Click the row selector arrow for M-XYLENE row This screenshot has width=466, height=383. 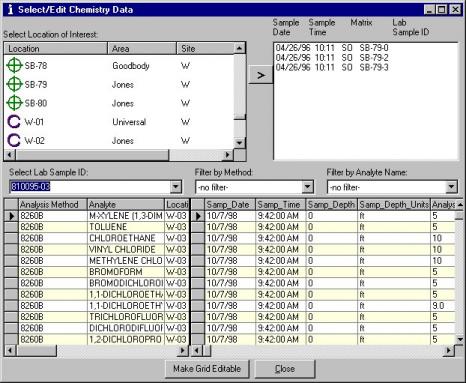tap(11, 216)
